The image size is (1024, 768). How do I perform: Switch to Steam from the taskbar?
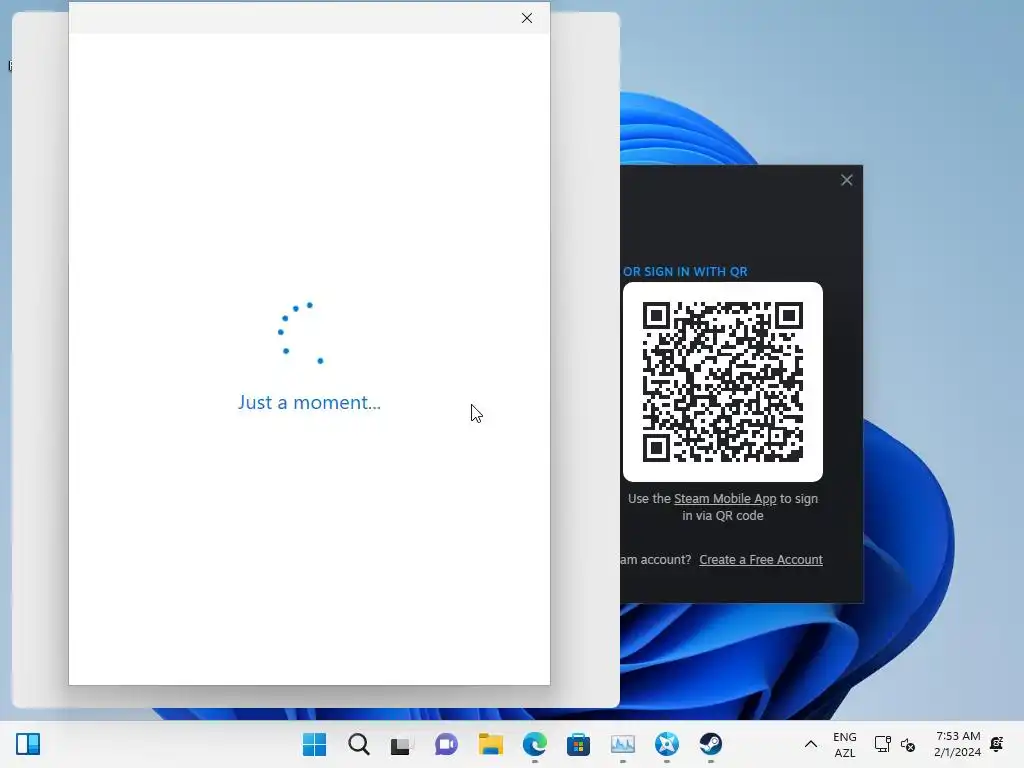711,744
